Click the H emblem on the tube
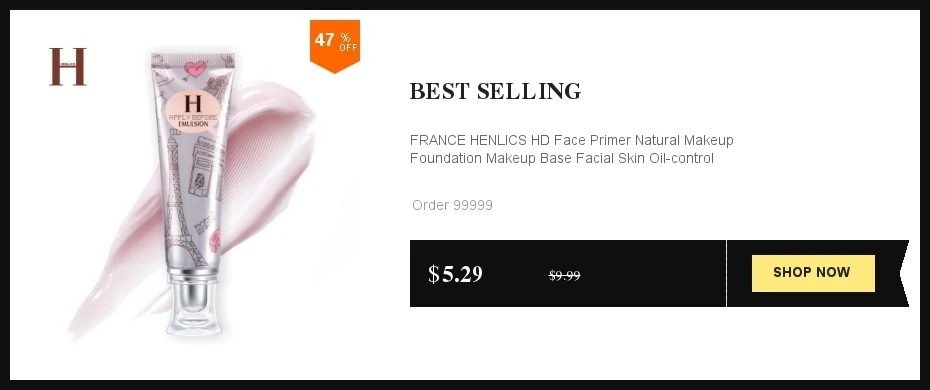This screenshot has height=390, width=930. [193, 103]
